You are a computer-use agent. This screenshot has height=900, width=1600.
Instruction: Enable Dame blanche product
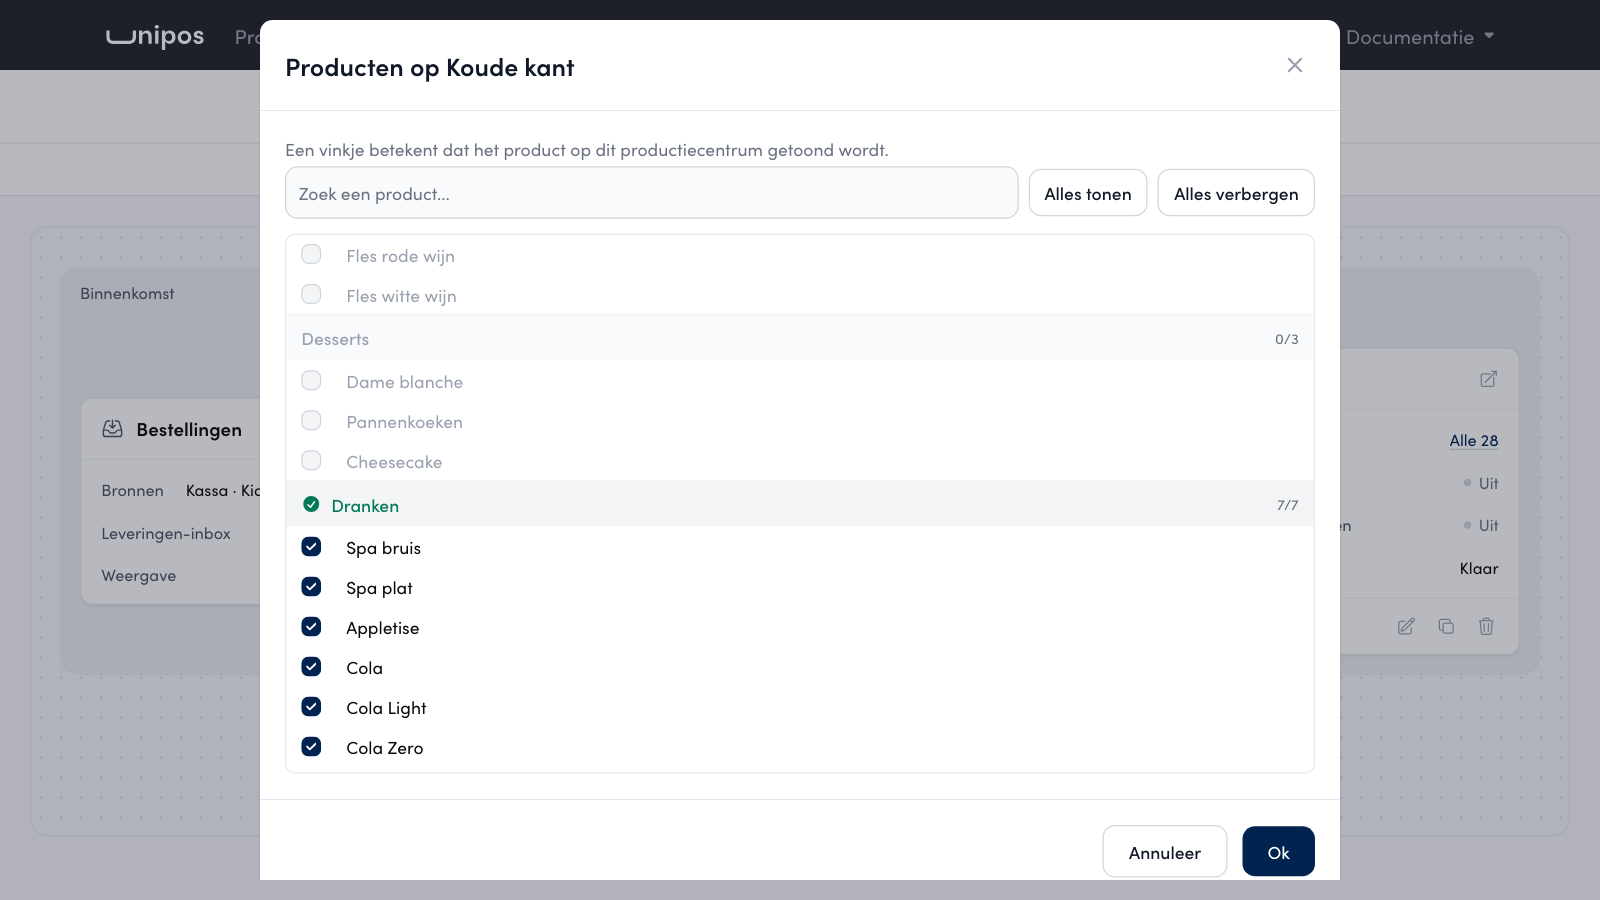pyautogui.click(x=311, y=380)
